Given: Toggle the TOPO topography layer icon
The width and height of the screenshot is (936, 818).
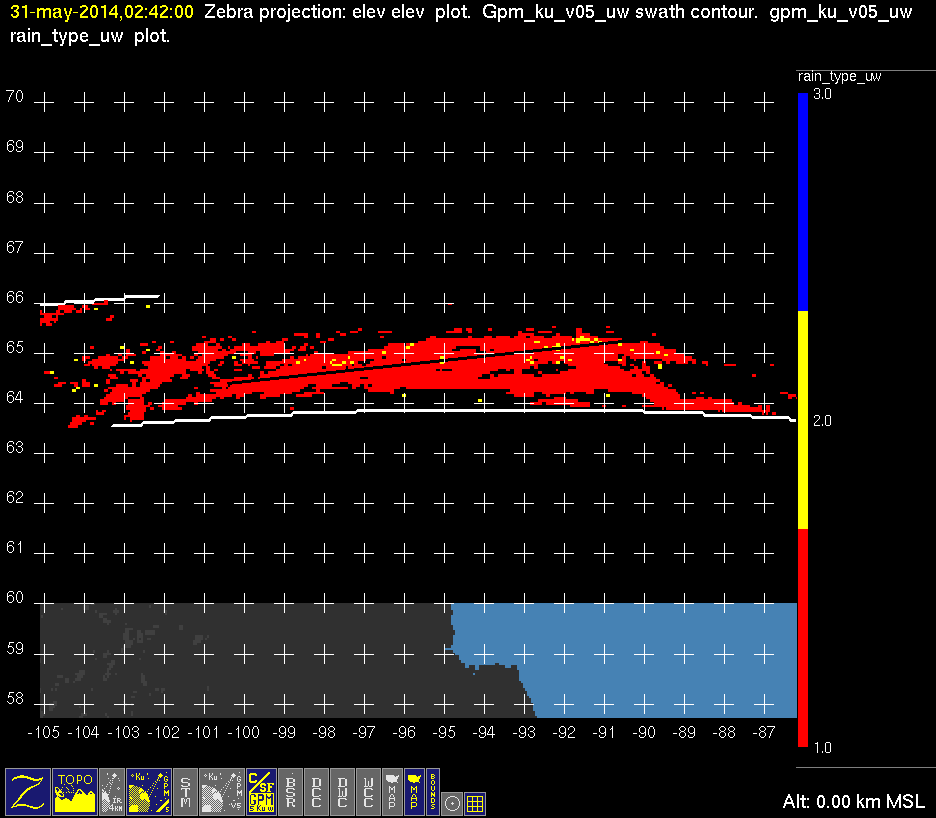Looking at the screenshot, I should (x=76, y=791).
